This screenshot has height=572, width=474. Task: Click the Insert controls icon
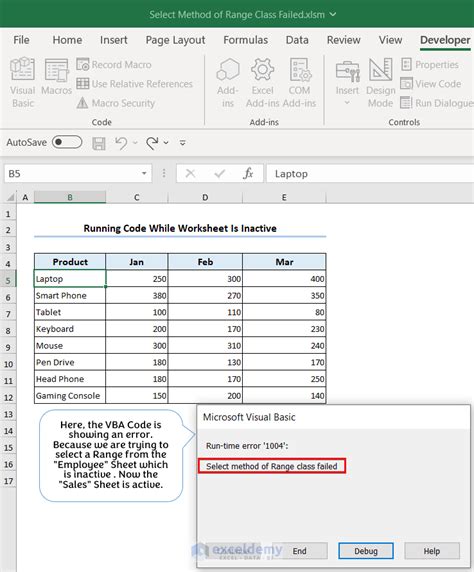347,71
